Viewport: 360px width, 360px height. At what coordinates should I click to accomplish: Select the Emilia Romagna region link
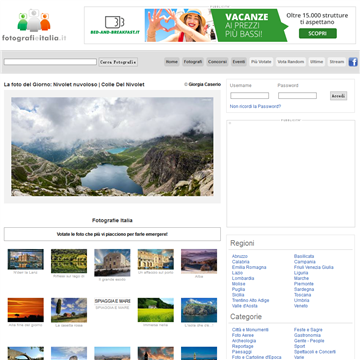click(x=249, y=267)
